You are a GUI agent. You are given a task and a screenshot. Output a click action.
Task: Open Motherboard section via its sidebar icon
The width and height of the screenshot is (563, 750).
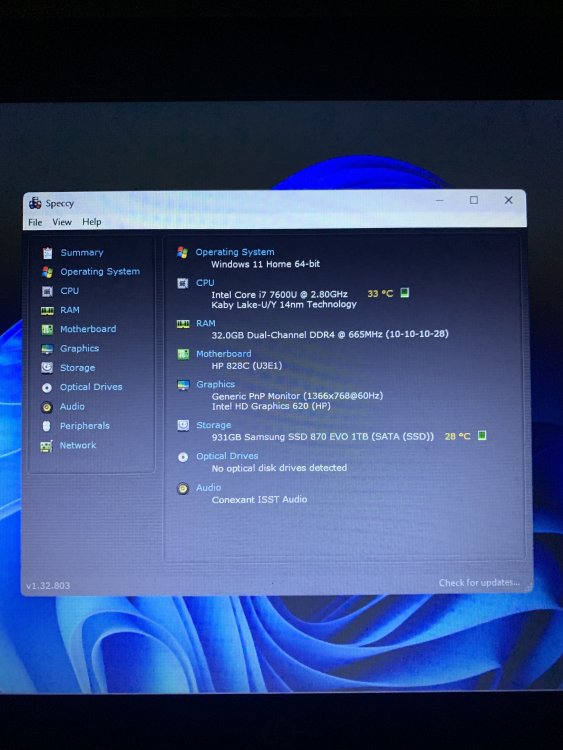point(47,330)
